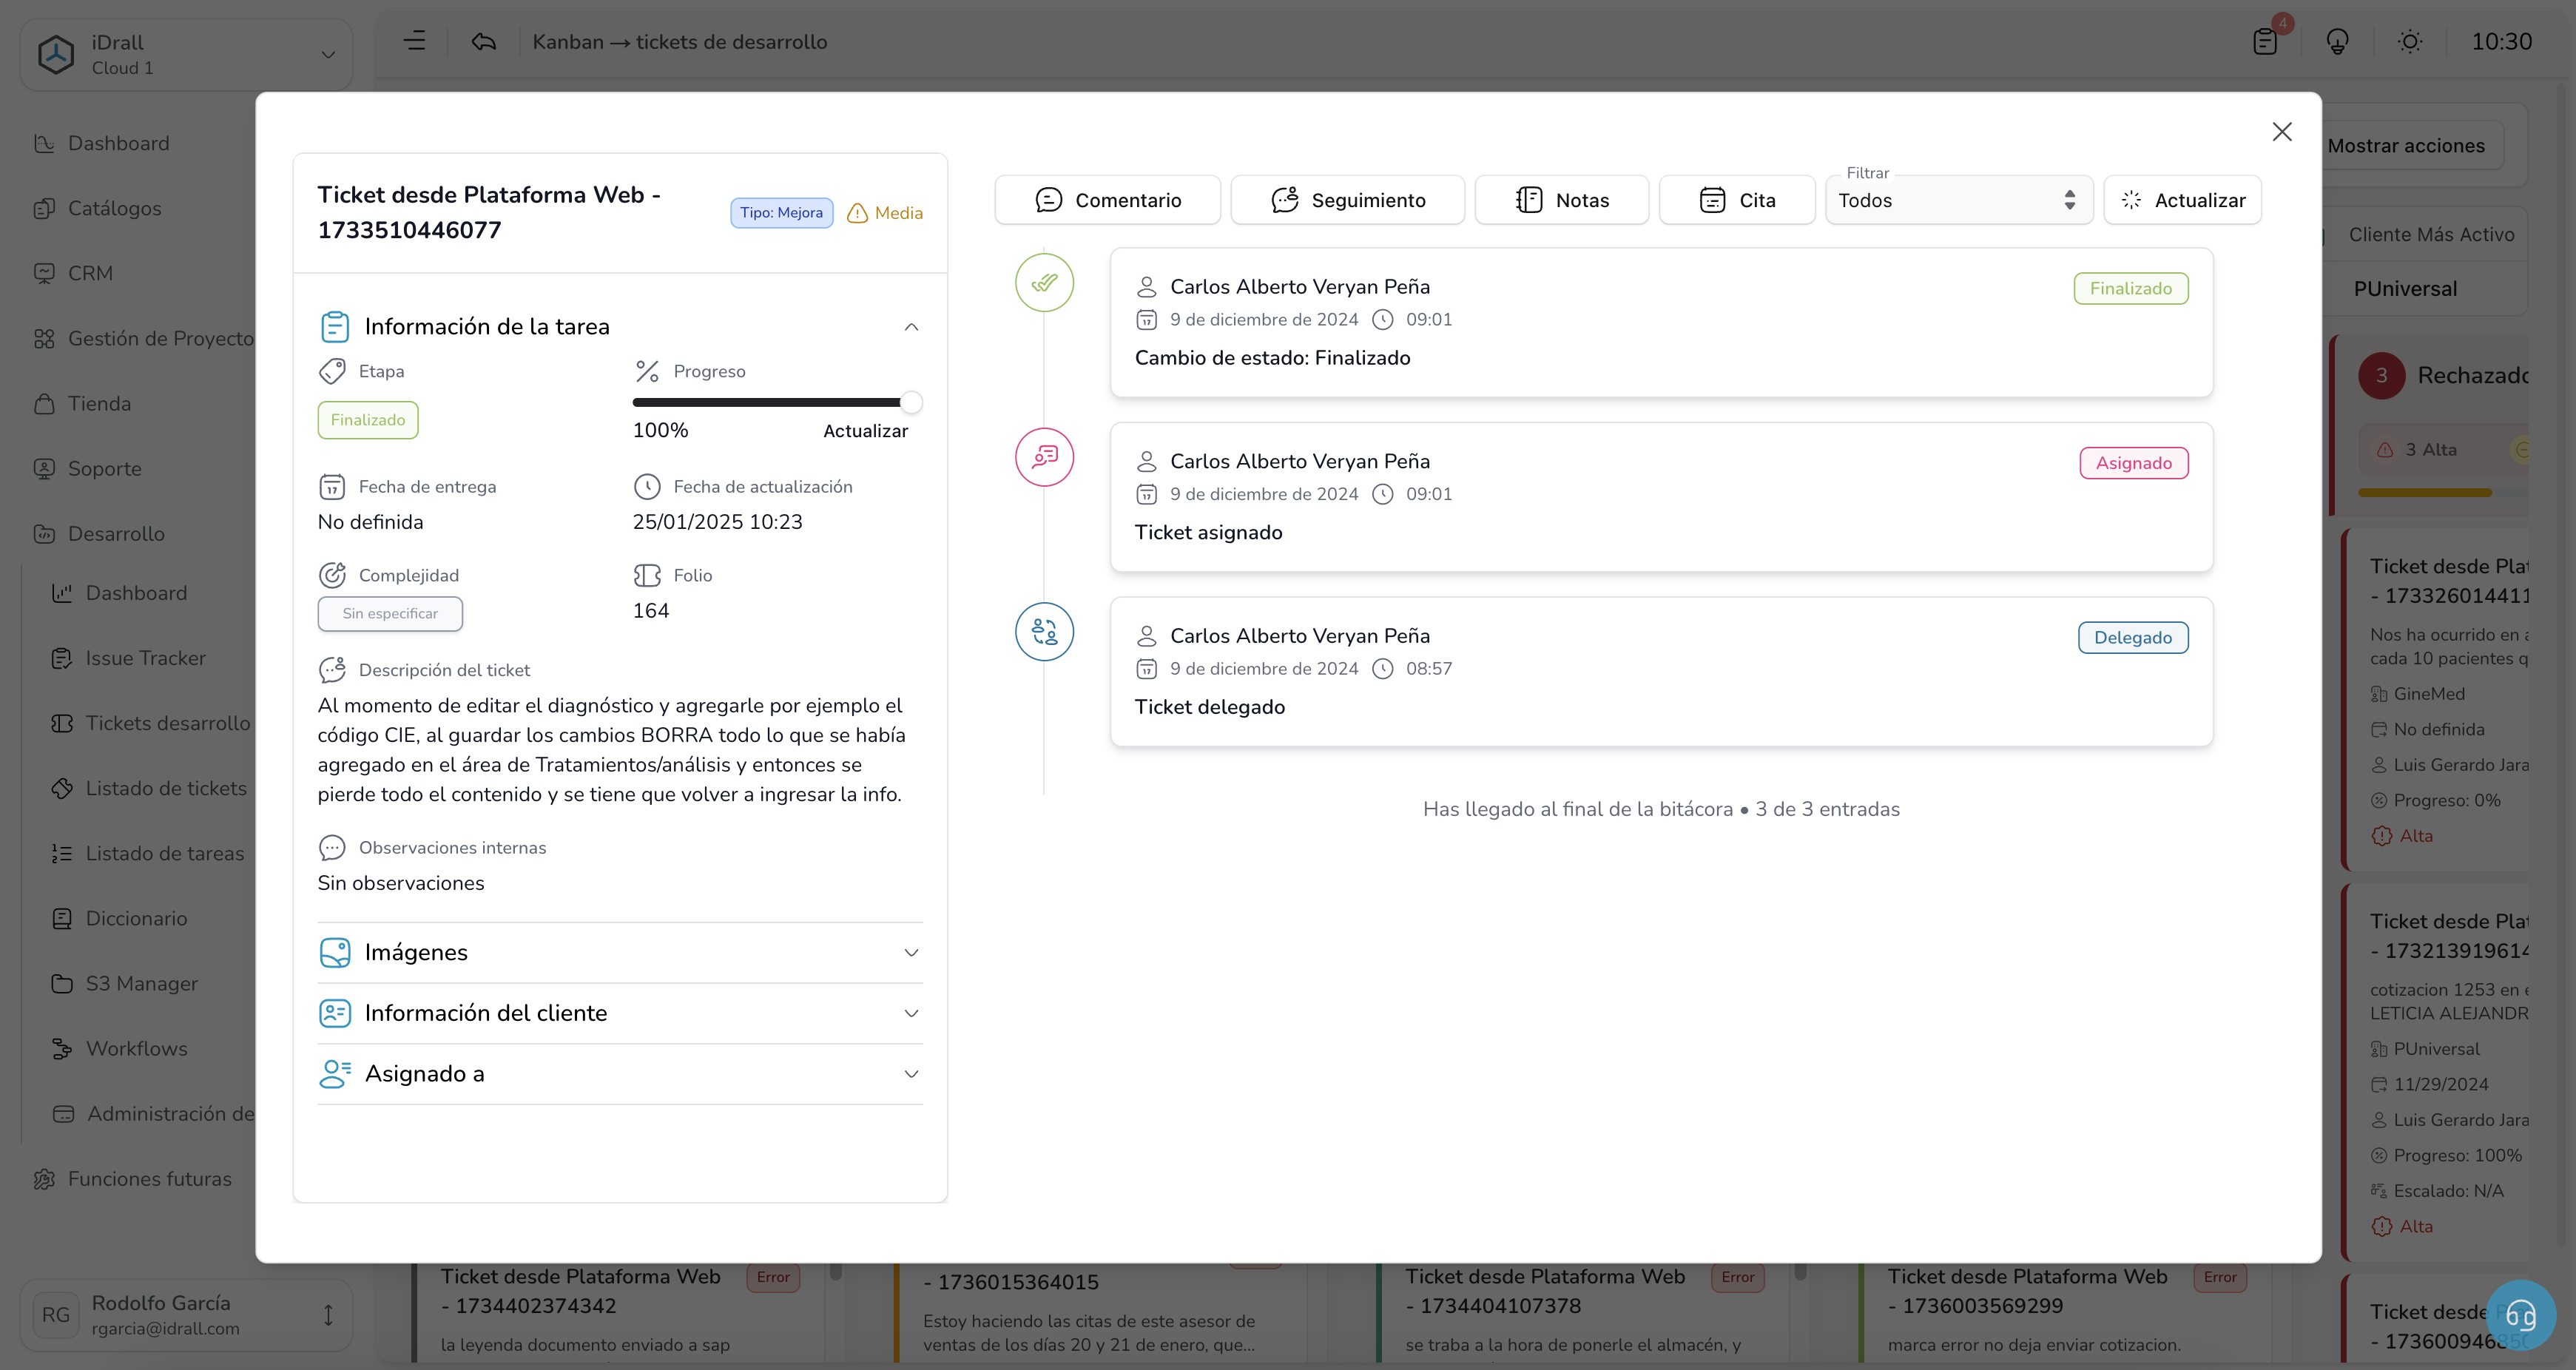Open the Filtrar Todos dropdown
Screen dimensions: 2576x1370
click(1958, 200)
